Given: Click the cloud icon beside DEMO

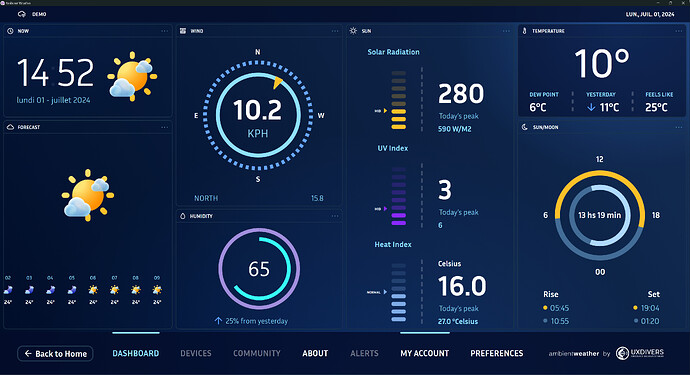Looking at the screenshot, I should tap(22, 14).
